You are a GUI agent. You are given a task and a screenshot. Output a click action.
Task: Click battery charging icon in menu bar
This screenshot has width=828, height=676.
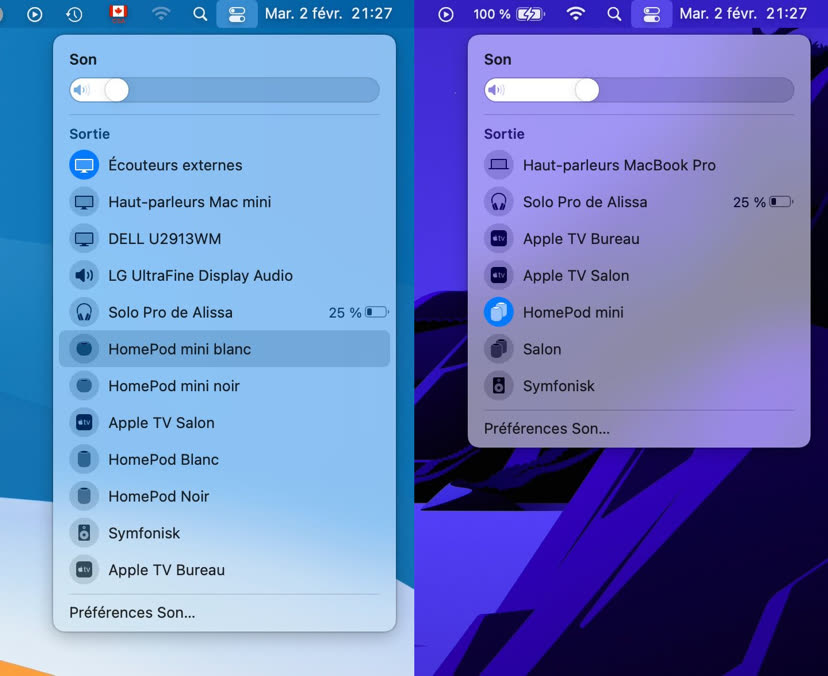tap(531, 14)
